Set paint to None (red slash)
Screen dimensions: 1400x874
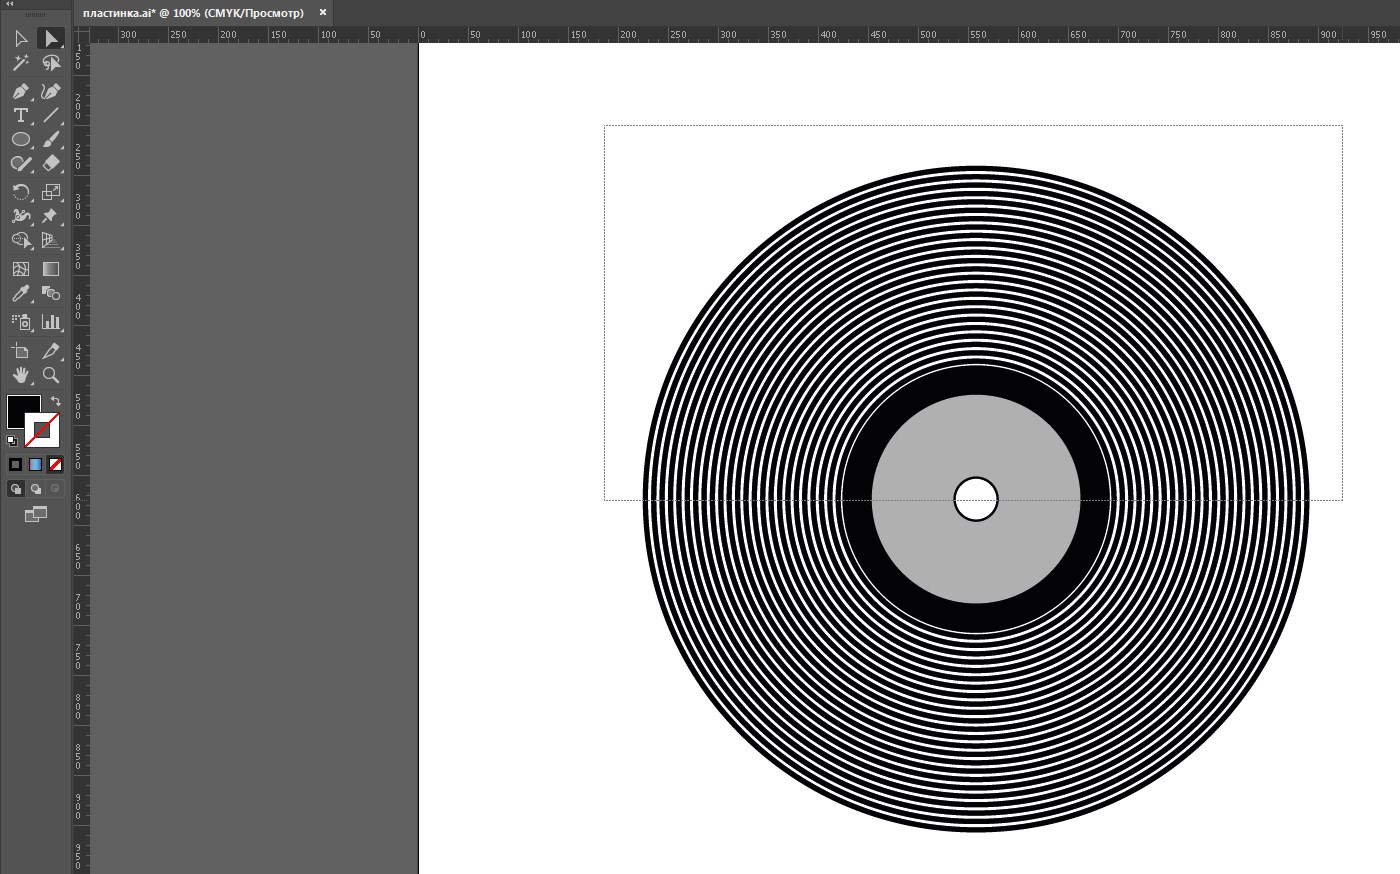click(x=55, y=464)
